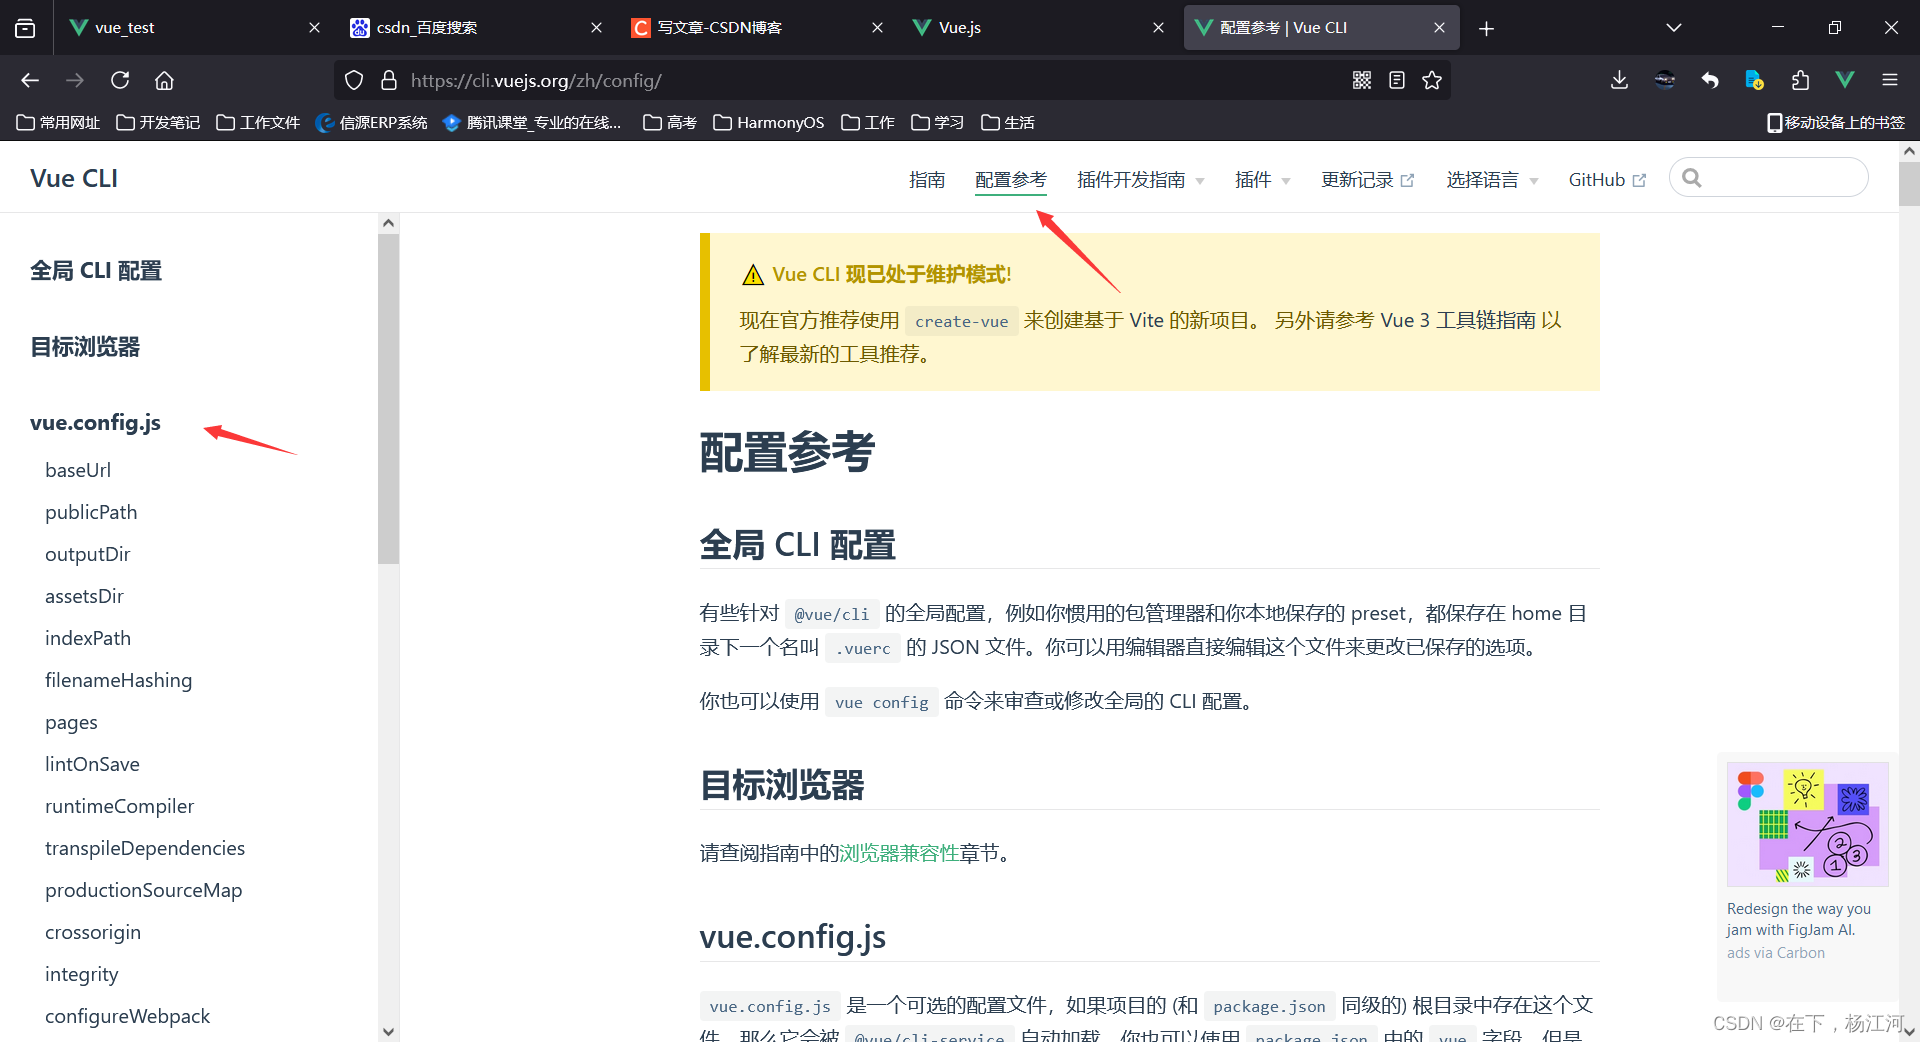Jump to runtimeCompiler in sidebar
The width and height of the screenshot is (1920, 1042).
point(120,806)
